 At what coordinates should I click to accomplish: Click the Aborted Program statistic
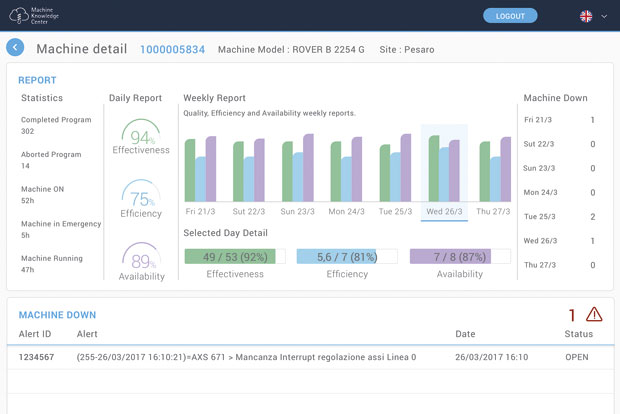[51, 160]
